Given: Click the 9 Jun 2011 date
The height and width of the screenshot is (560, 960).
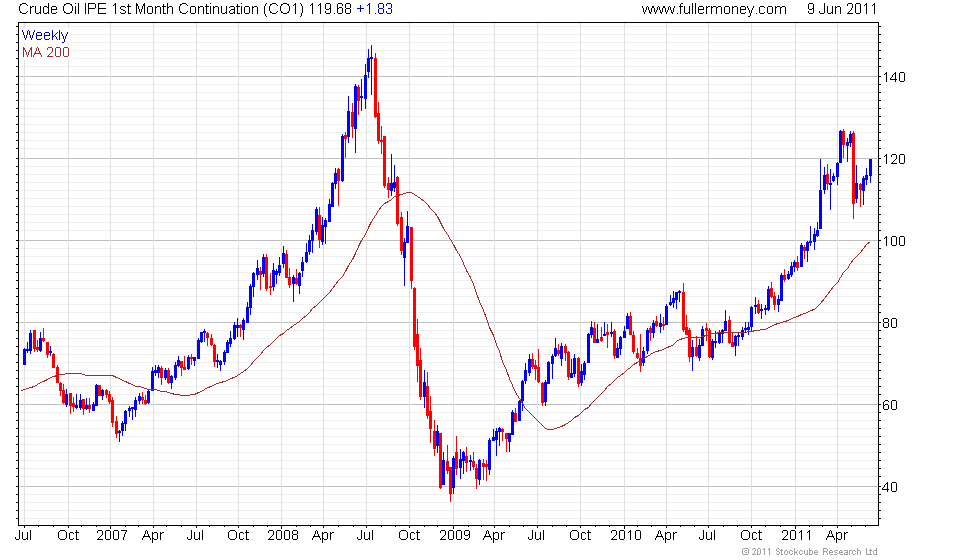Looking at the screenshot, I should click(842, 9).
